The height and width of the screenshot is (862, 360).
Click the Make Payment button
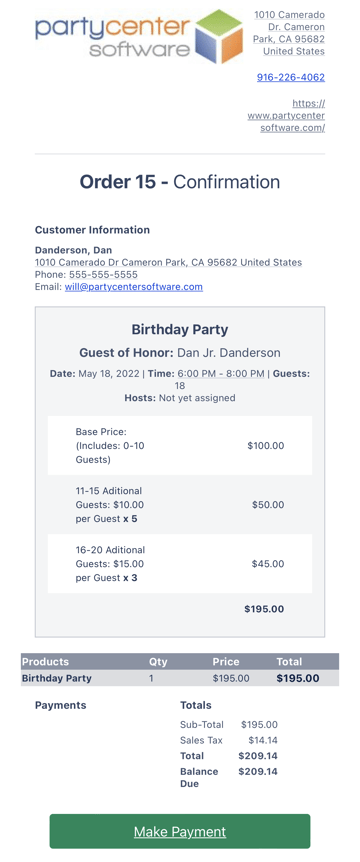[x=180, y=831]
